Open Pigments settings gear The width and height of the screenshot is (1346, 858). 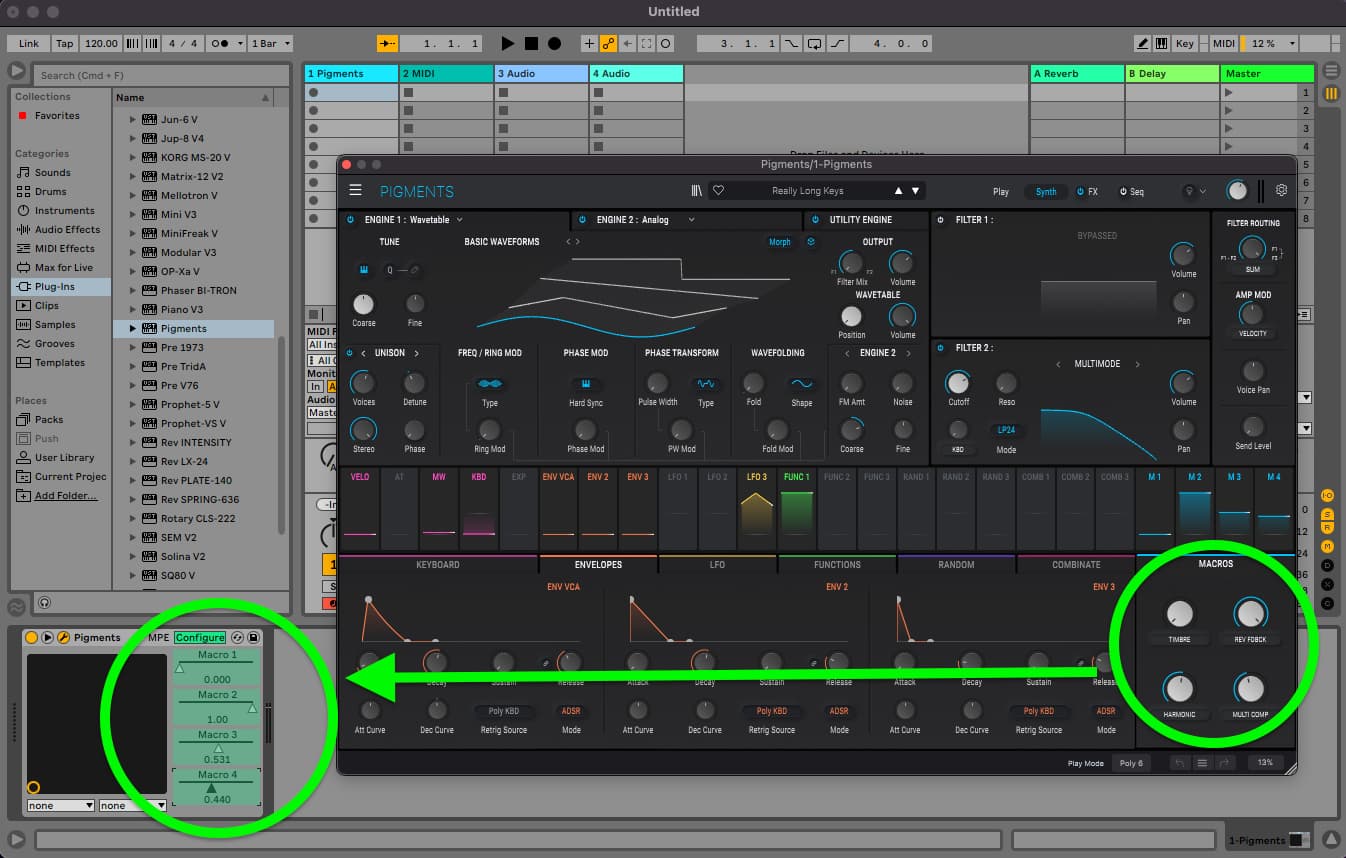tap(1281, 190)
